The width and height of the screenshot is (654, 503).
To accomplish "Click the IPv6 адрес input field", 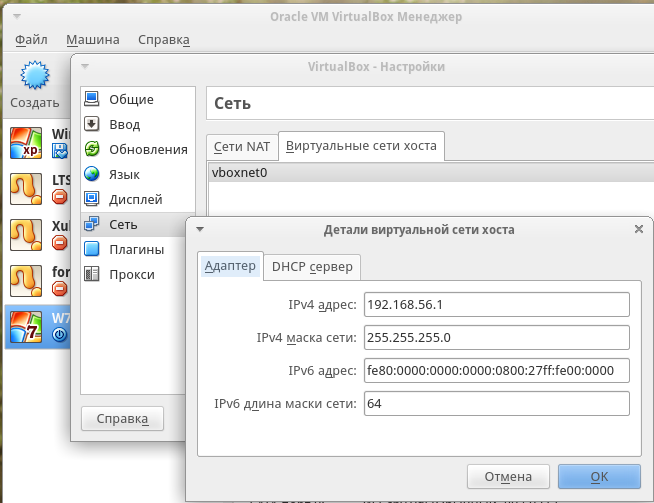I will click(497, 370).
